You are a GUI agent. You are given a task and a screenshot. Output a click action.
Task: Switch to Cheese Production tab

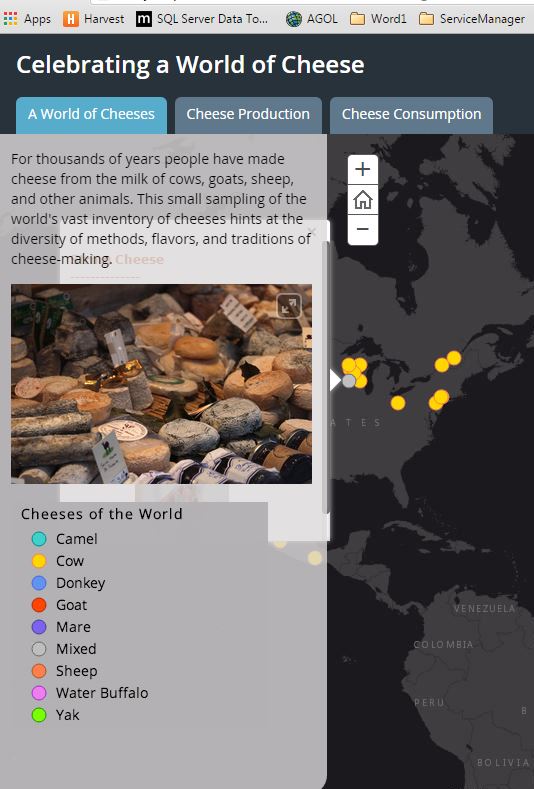[x=248, y=115]
